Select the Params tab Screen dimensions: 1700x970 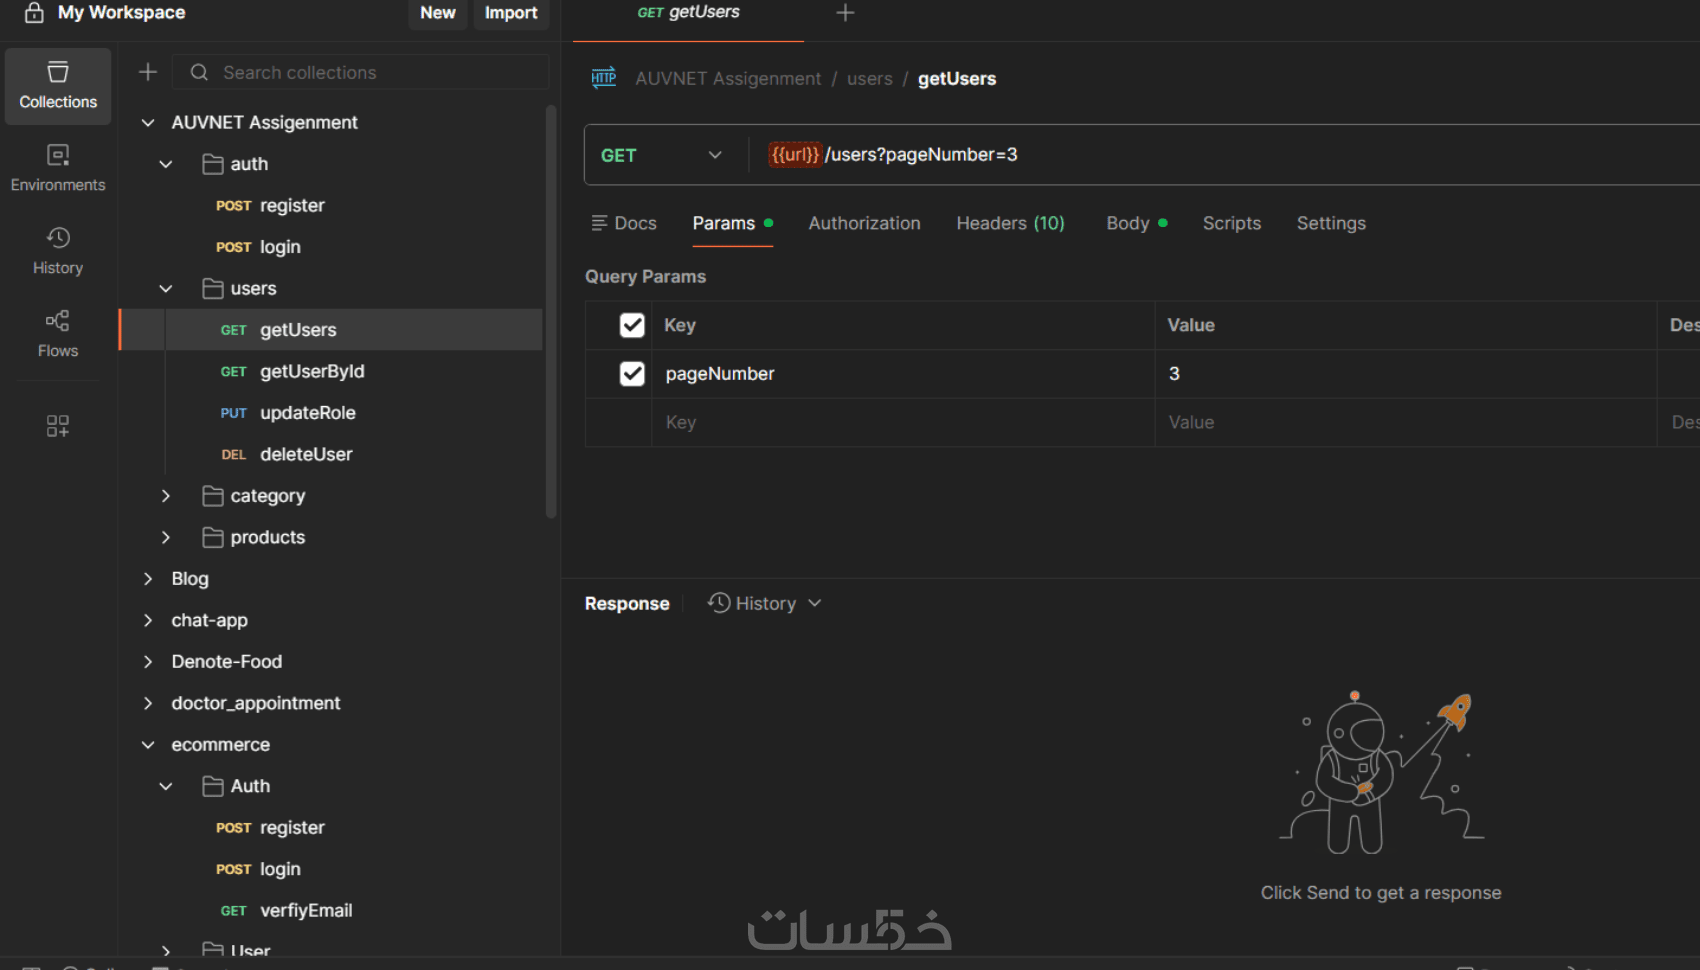(x=733, y=223)
